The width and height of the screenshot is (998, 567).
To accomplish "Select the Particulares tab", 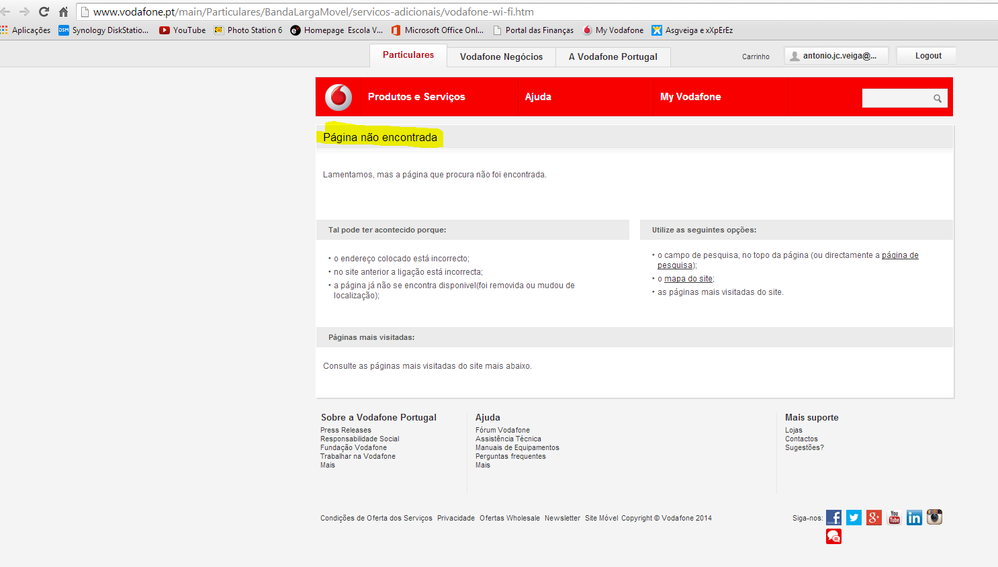I will click(x=408, y=55).
